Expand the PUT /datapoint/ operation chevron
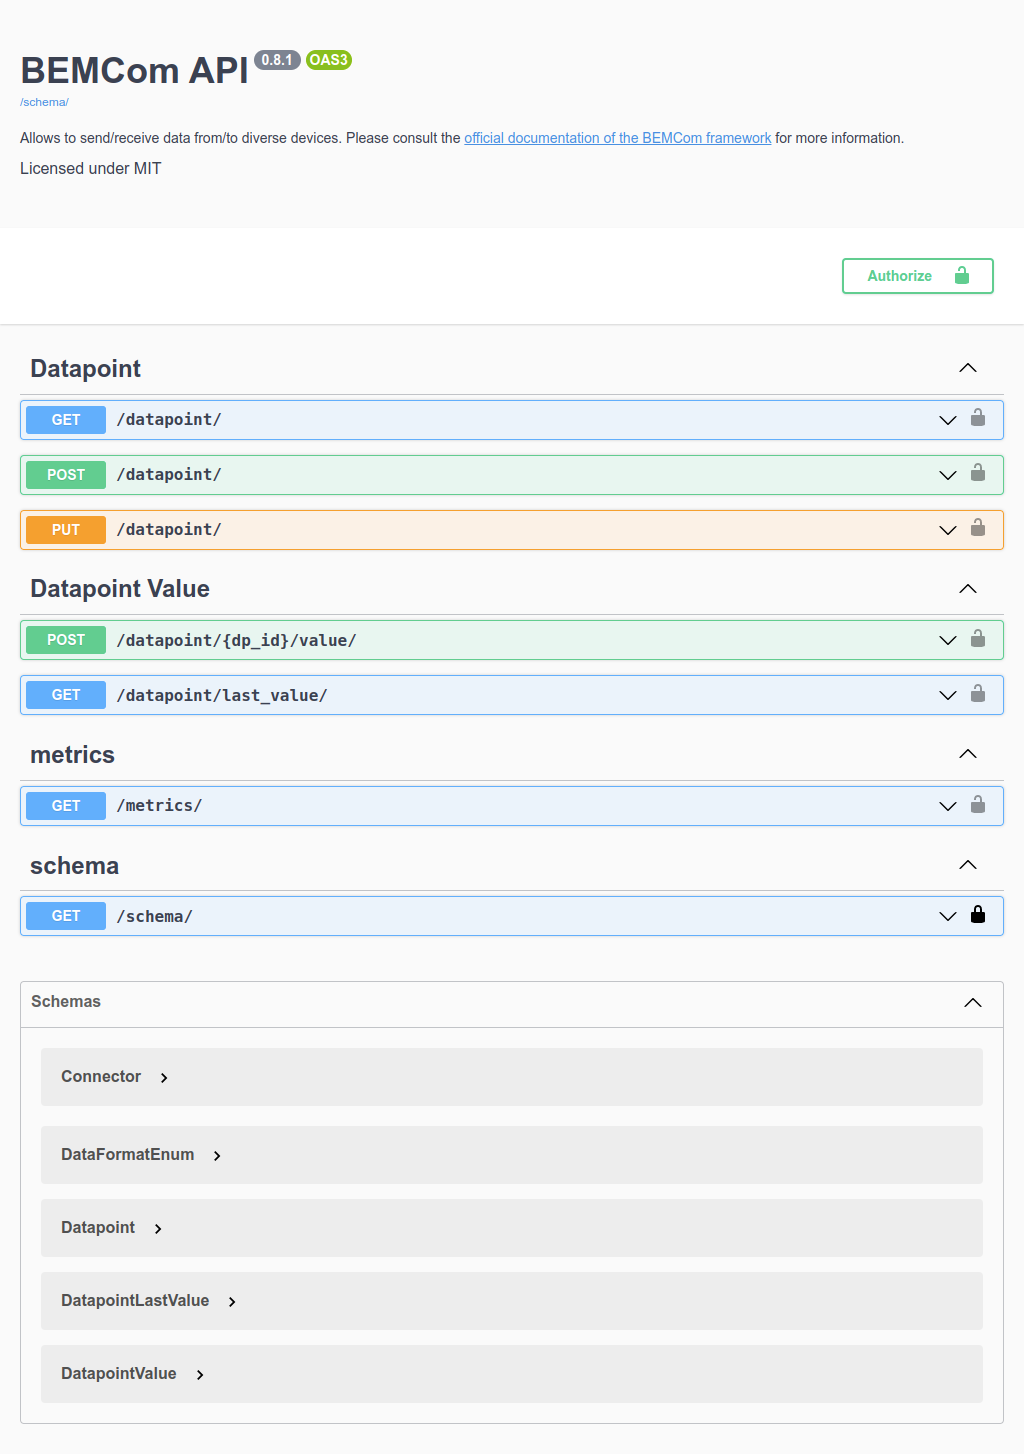Viewport: 1024px width, 1454px height. tap(948, 530)
